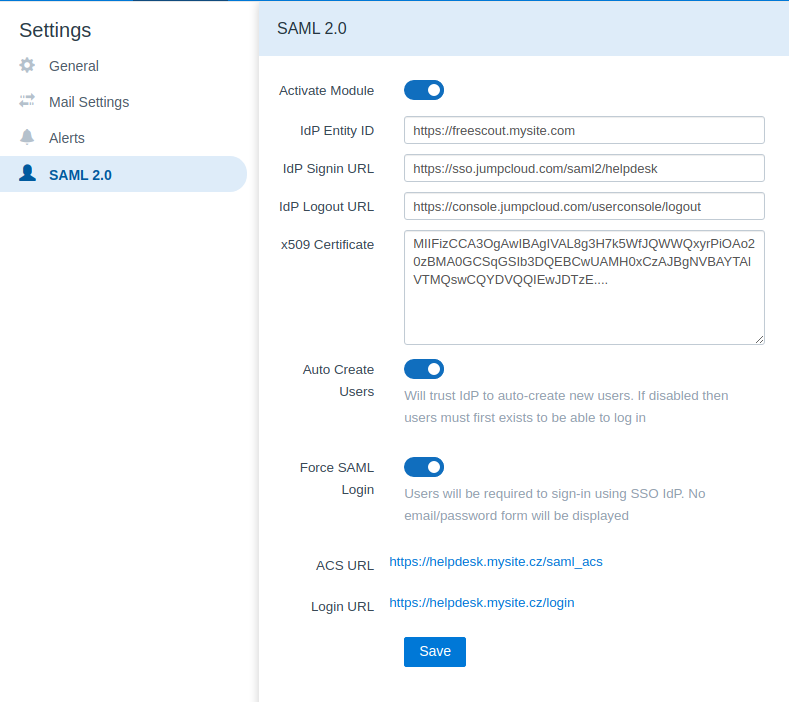789x702 pixels.
Task: Focus the IdP Entity ID field
Action: (584, 130)
